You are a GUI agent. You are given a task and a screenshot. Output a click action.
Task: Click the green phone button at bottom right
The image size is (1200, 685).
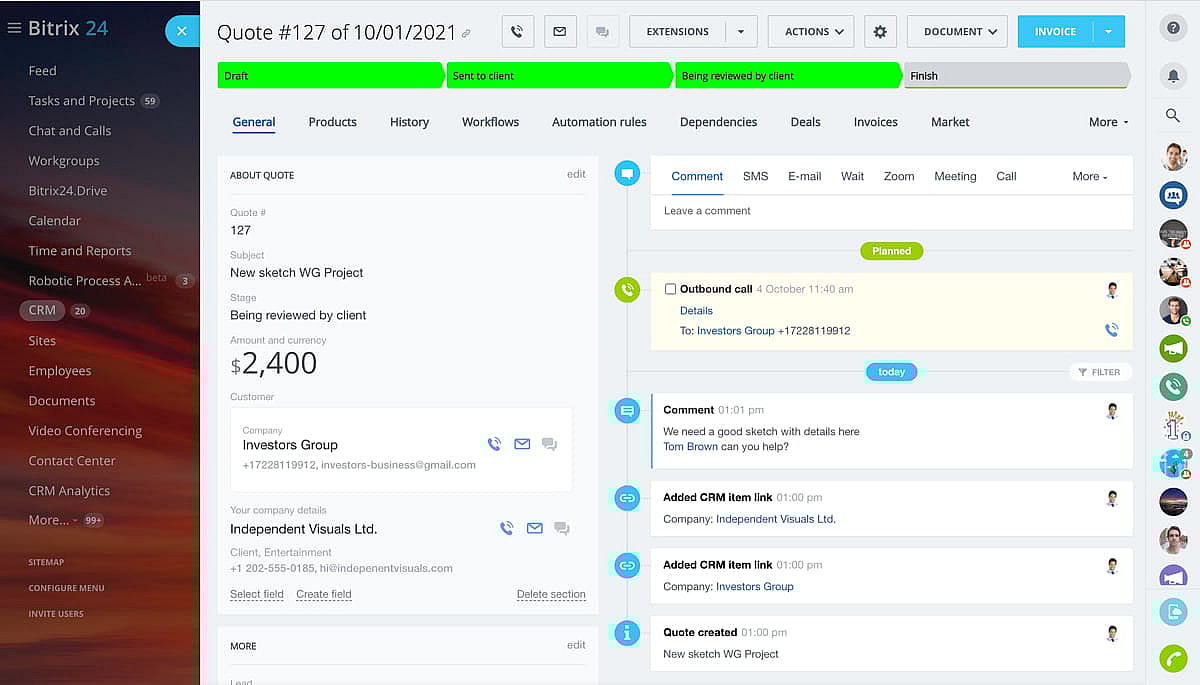[x=1173, y=658]
